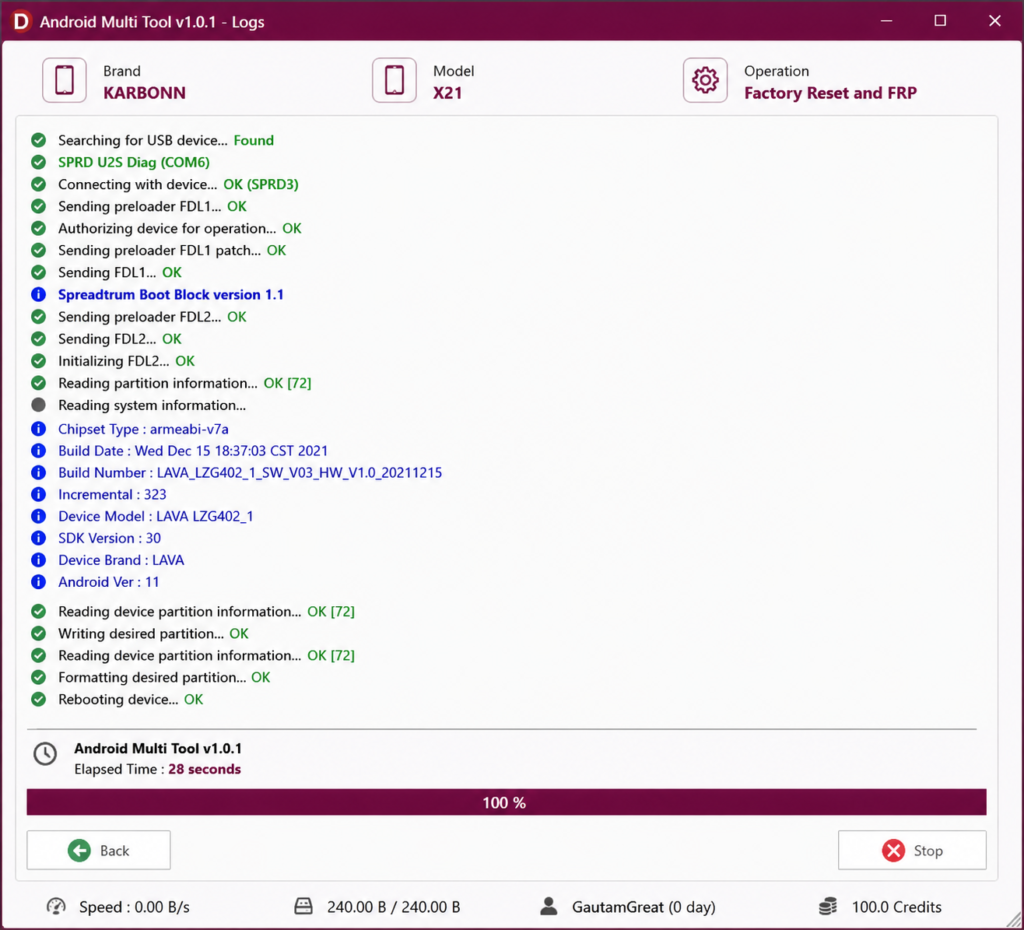Click the check icon beside Writing desired partition
Screen dimensions: 1024x930
coord(39,633)
